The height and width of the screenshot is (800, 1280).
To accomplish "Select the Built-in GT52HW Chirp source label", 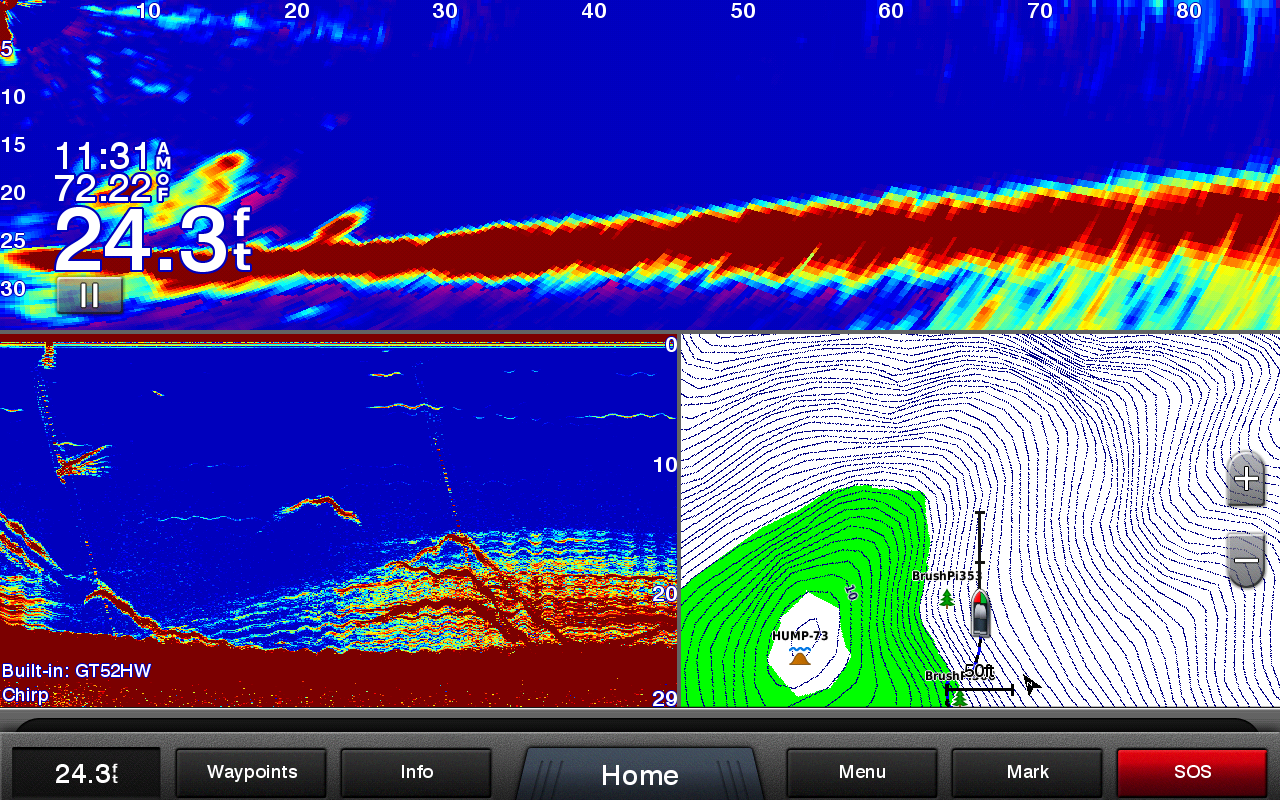I will [76, 682].
